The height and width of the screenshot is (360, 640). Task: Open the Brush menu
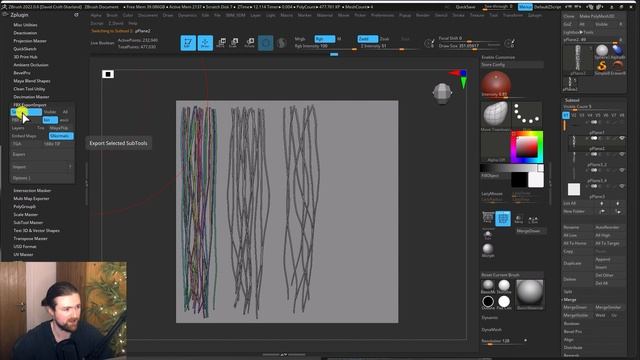(x=112, y=15)
